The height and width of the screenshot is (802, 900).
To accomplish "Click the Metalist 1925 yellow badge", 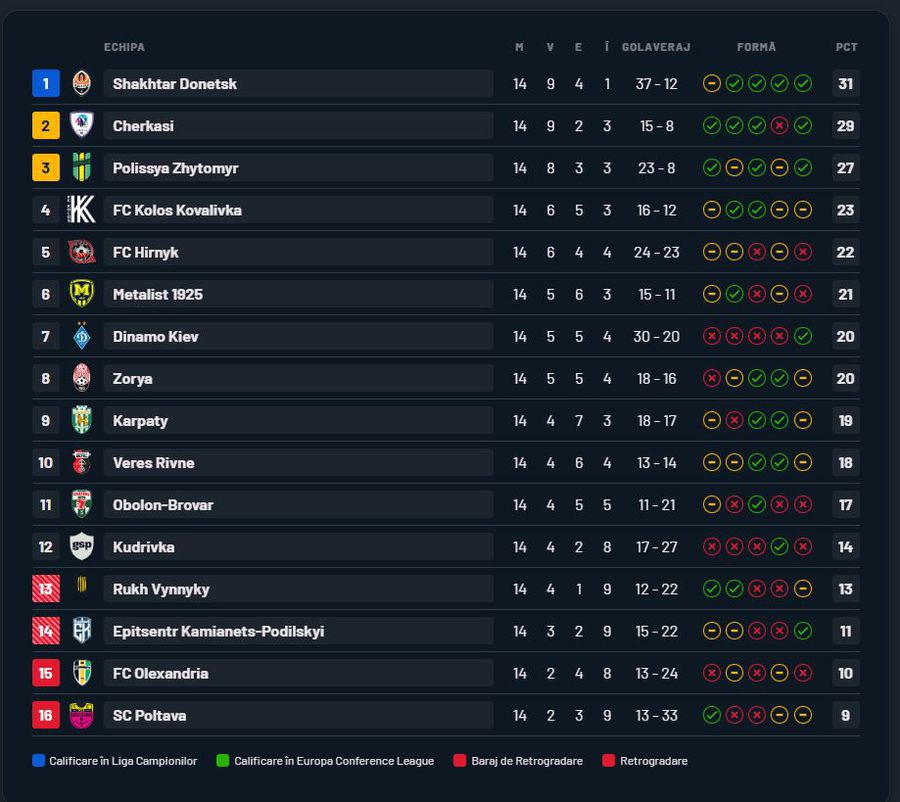I will coord(81,294).
